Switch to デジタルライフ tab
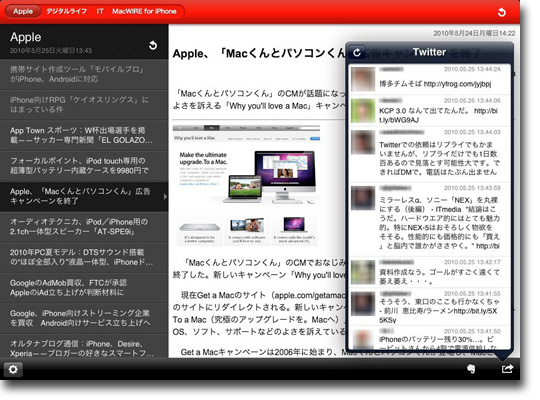The image size is (540, 400). coord(66,11)
